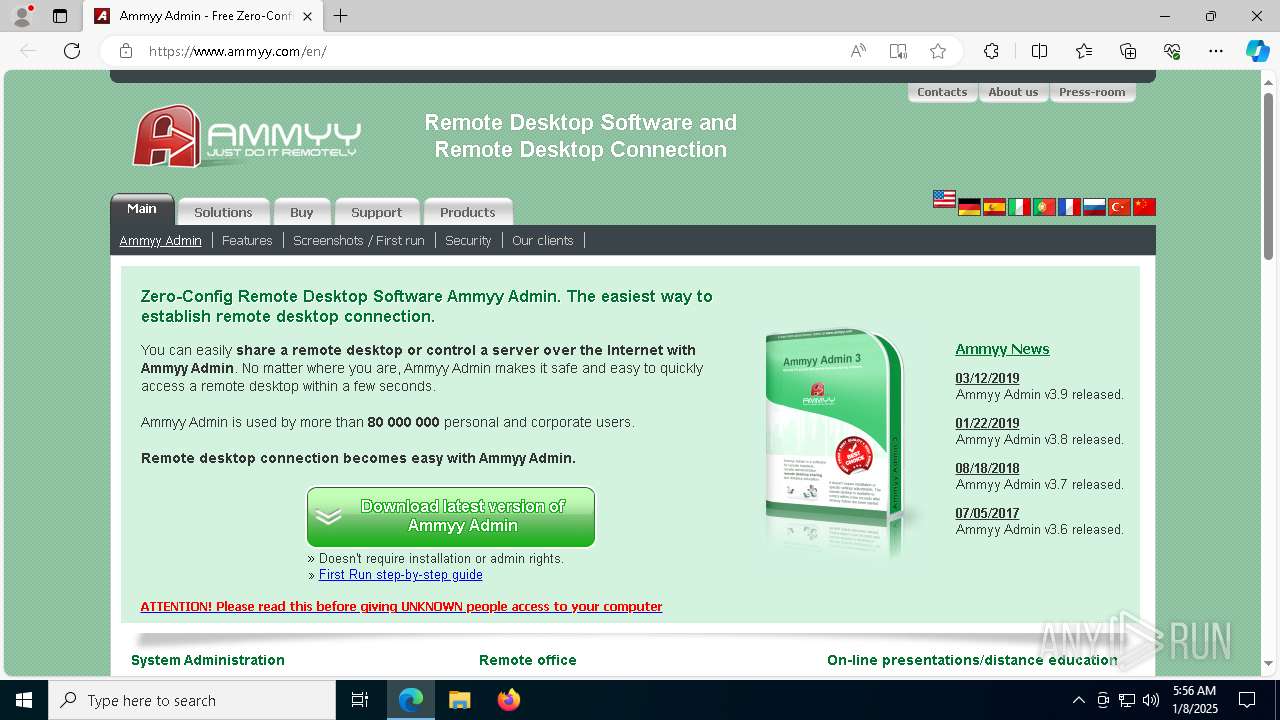Screen dimensions: 1280x720
Task: View site information lock icon
Action: 126,51
